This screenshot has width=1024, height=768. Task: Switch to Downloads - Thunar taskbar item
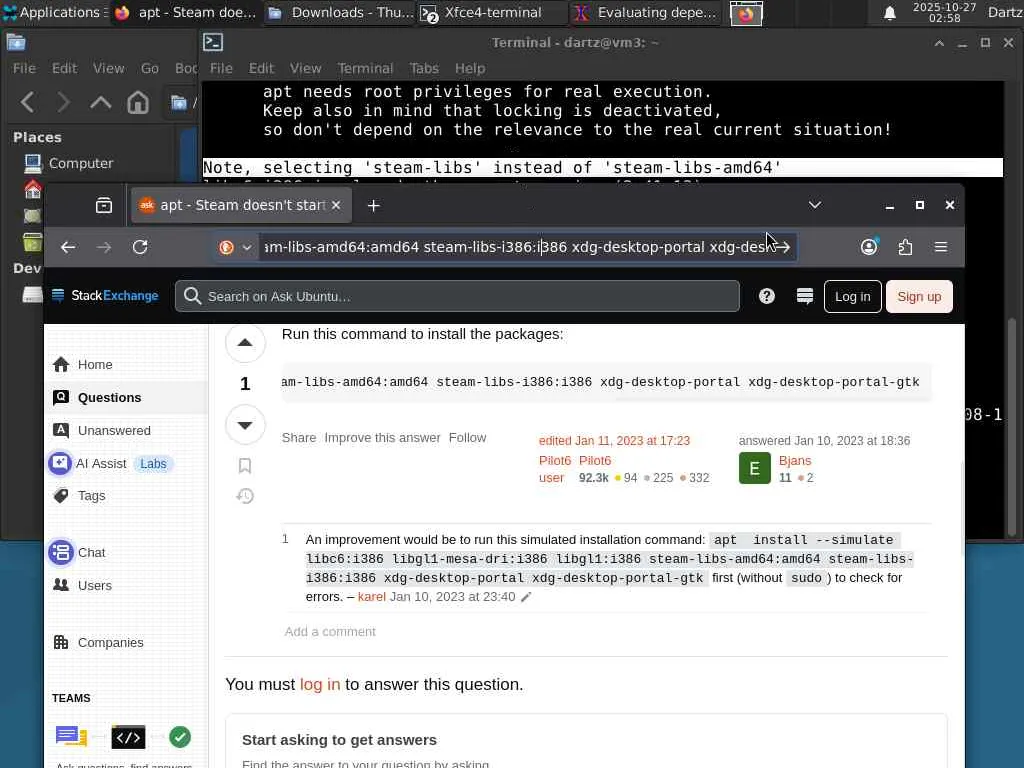[340, 12]
